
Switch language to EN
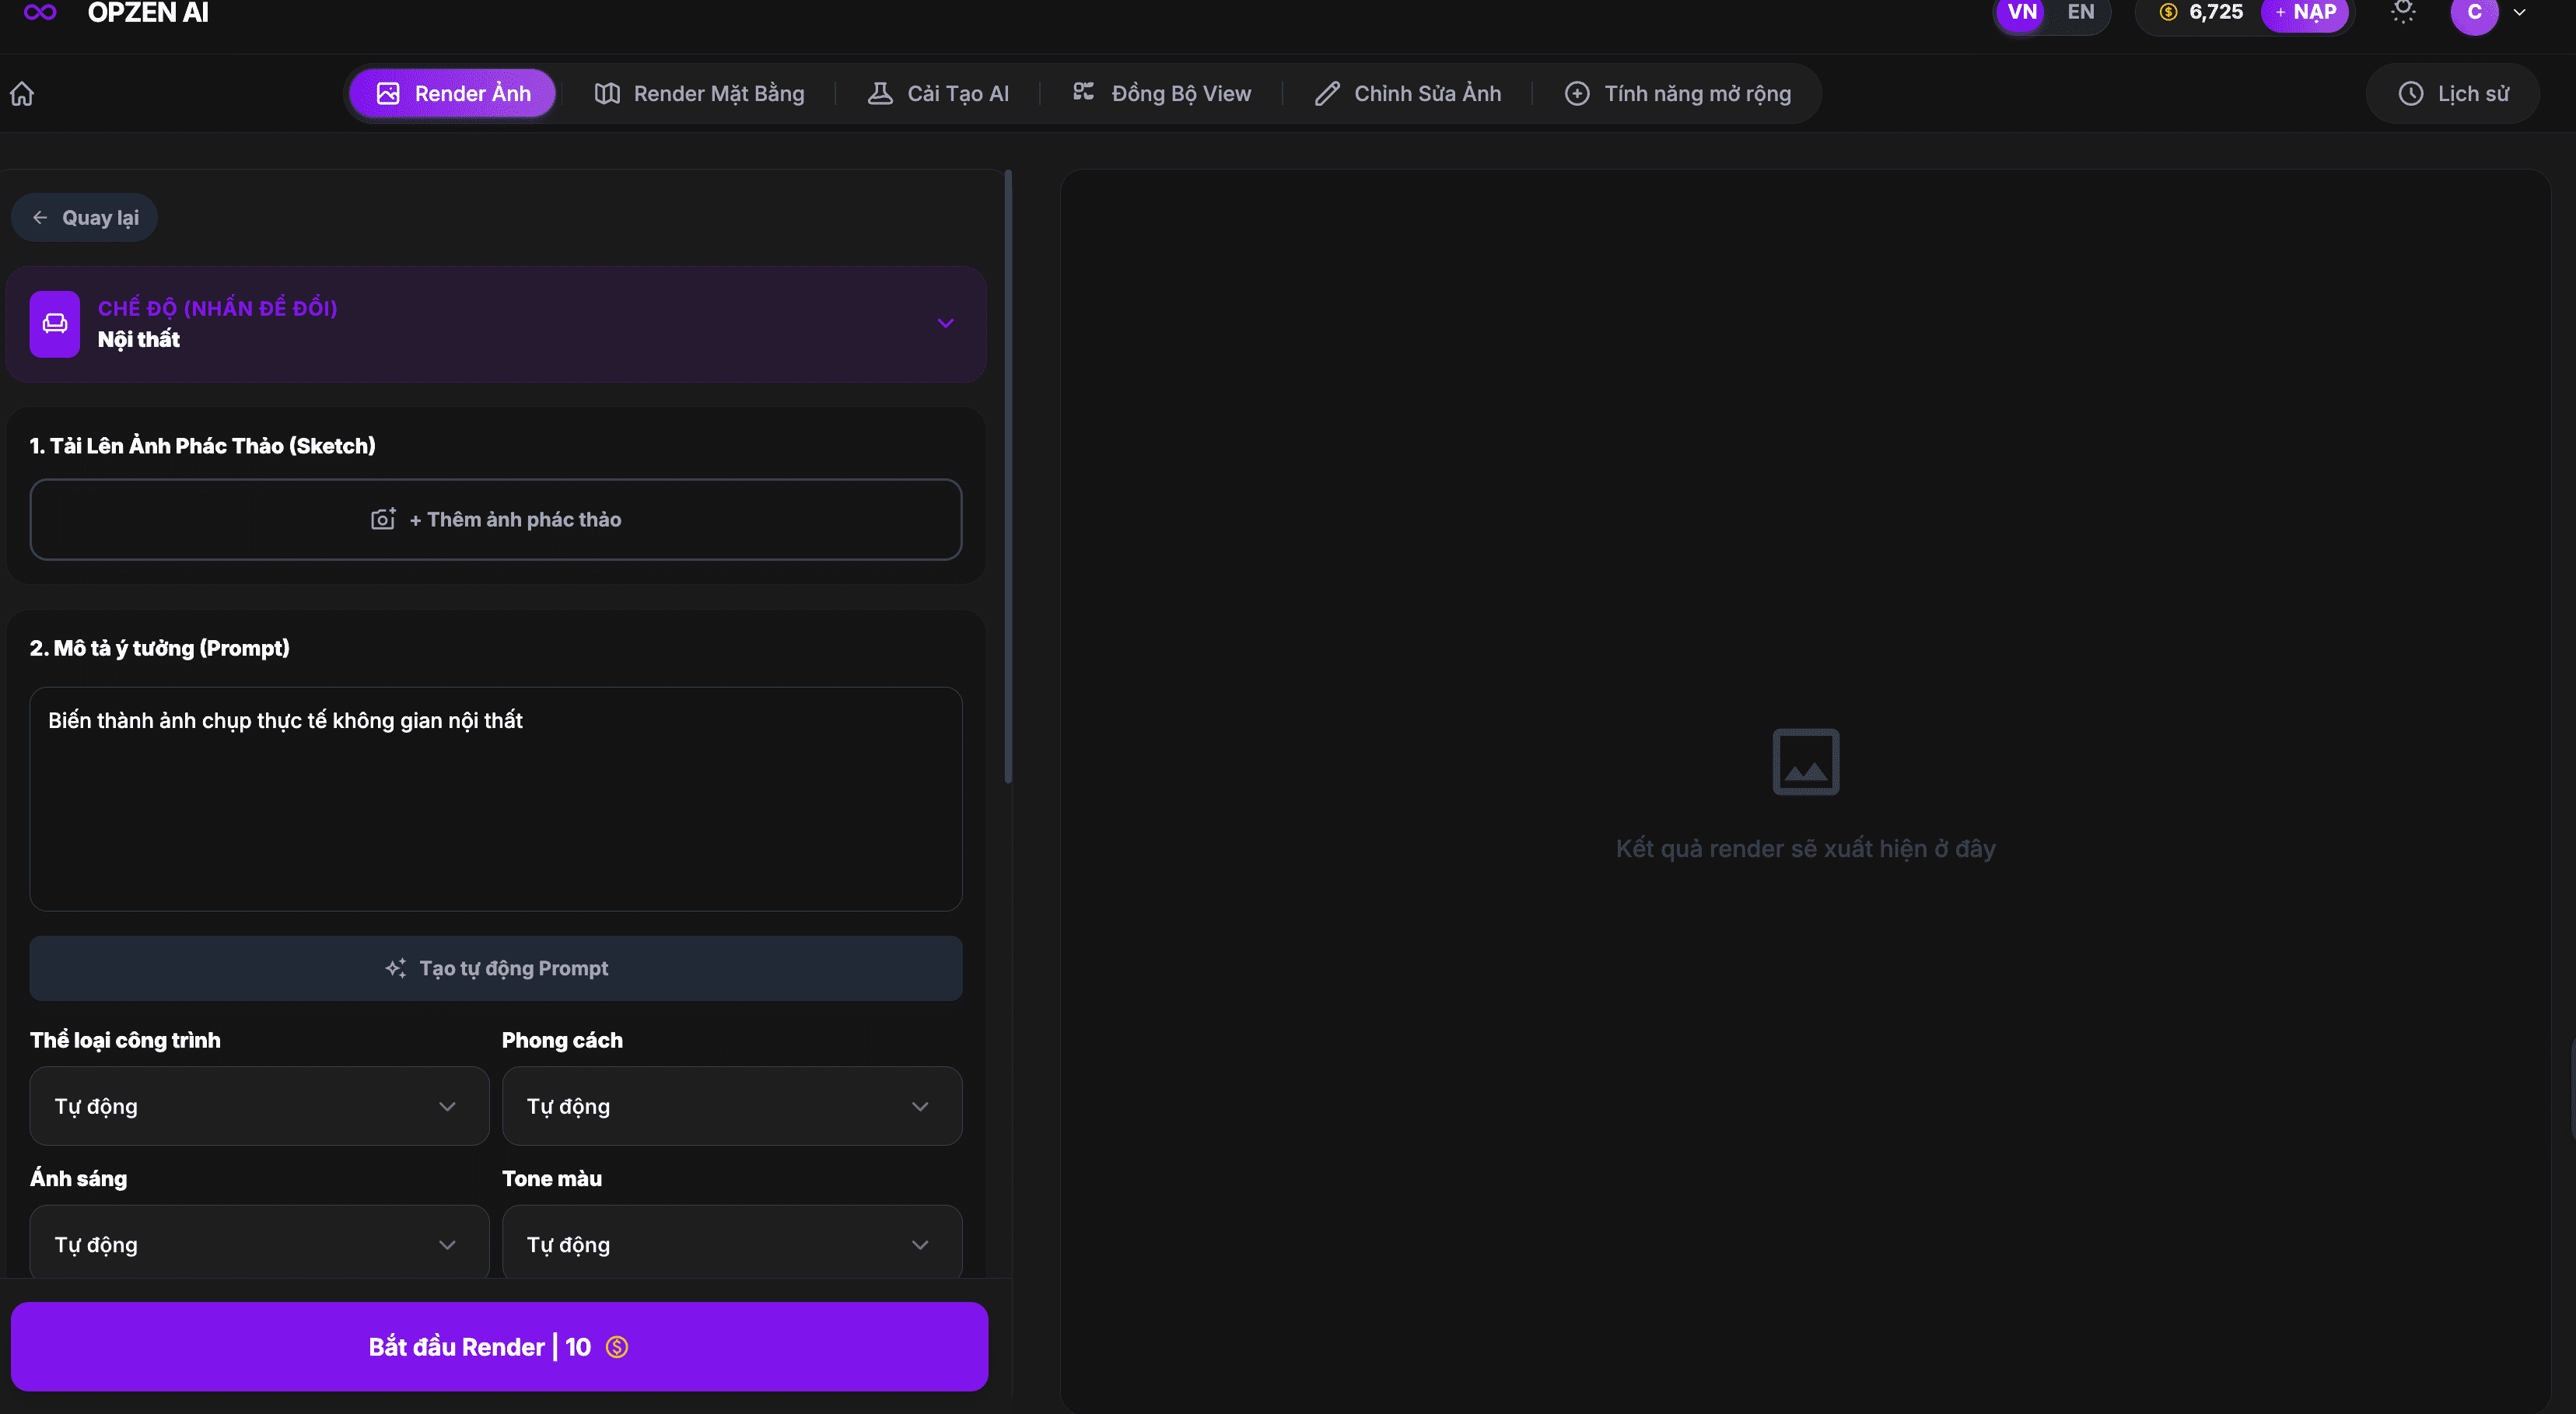coord(2080,12)
